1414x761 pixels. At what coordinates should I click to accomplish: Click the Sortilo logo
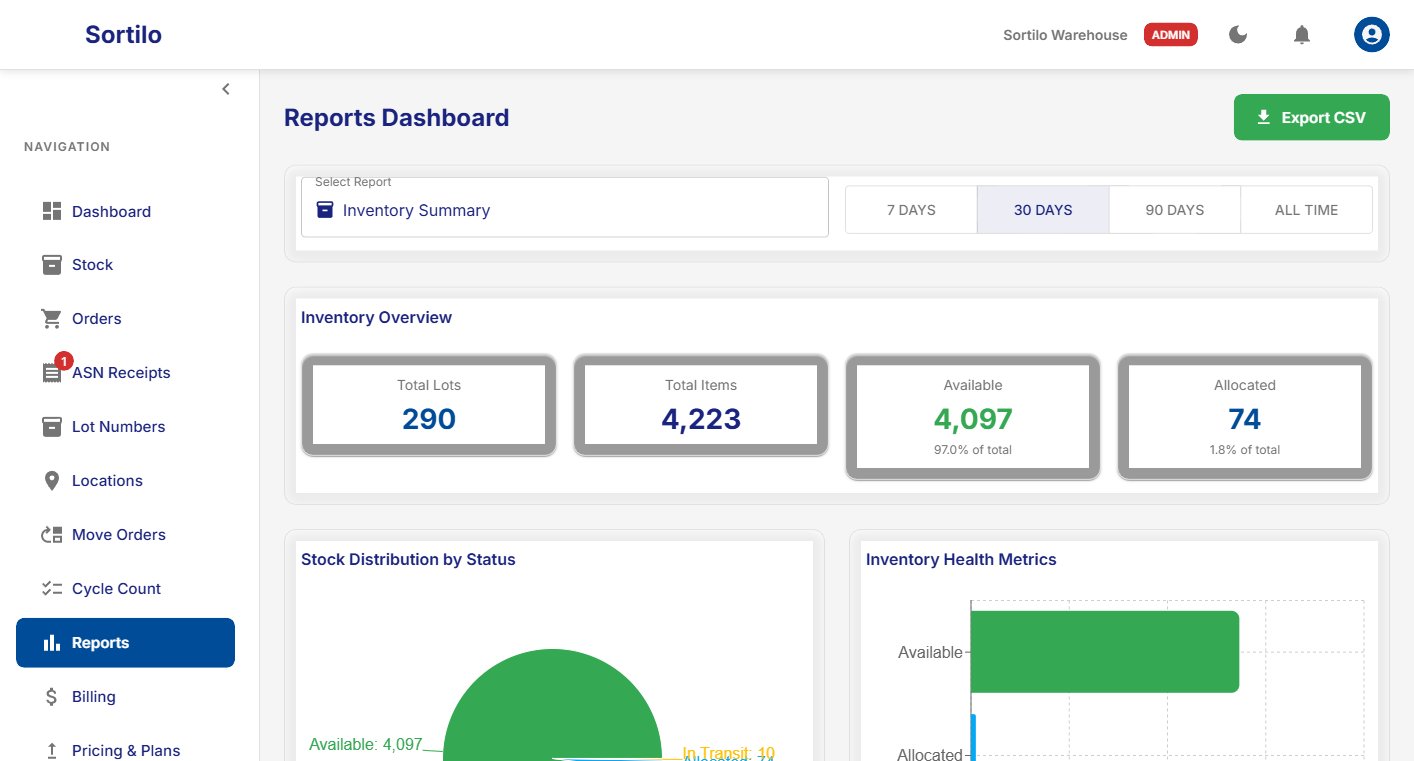pos(123,35)
